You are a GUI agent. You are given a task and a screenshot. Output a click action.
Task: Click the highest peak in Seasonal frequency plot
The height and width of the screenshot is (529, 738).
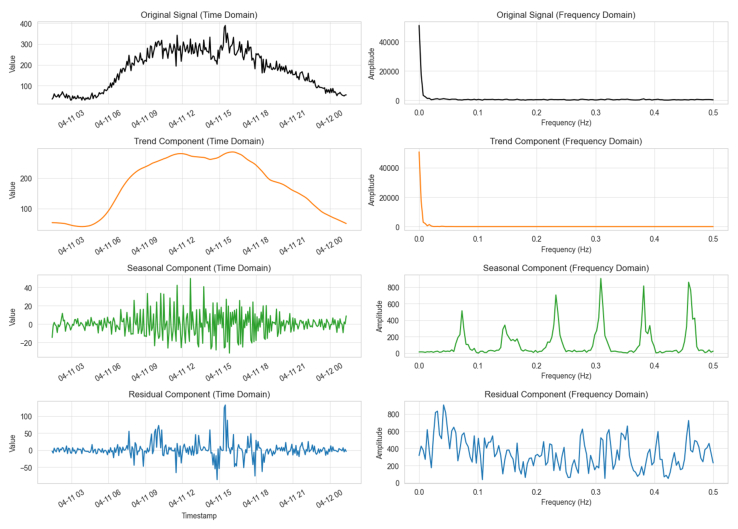(x=601, y=280)
